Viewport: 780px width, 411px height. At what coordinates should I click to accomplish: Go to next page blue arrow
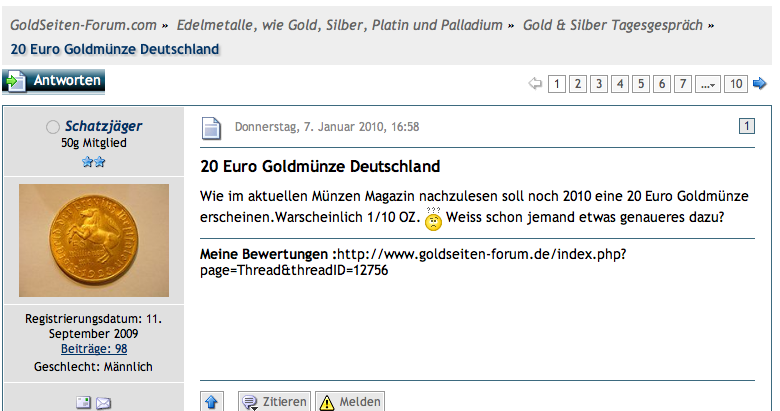click(760, 84)
